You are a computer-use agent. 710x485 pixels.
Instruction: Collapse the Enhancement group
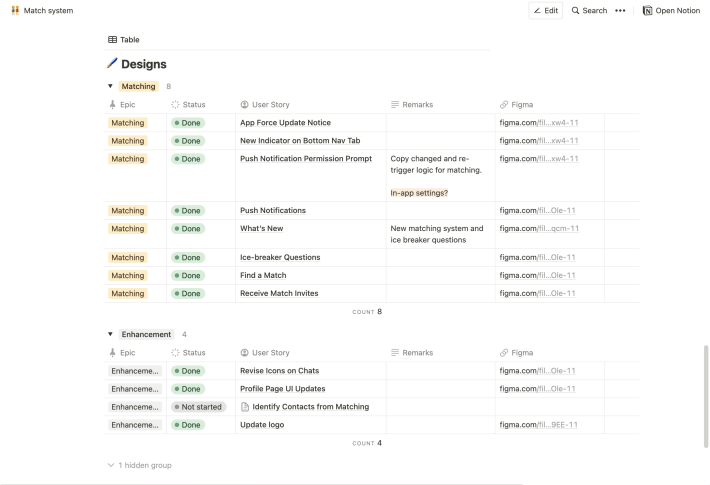click(x=111, y=334)
